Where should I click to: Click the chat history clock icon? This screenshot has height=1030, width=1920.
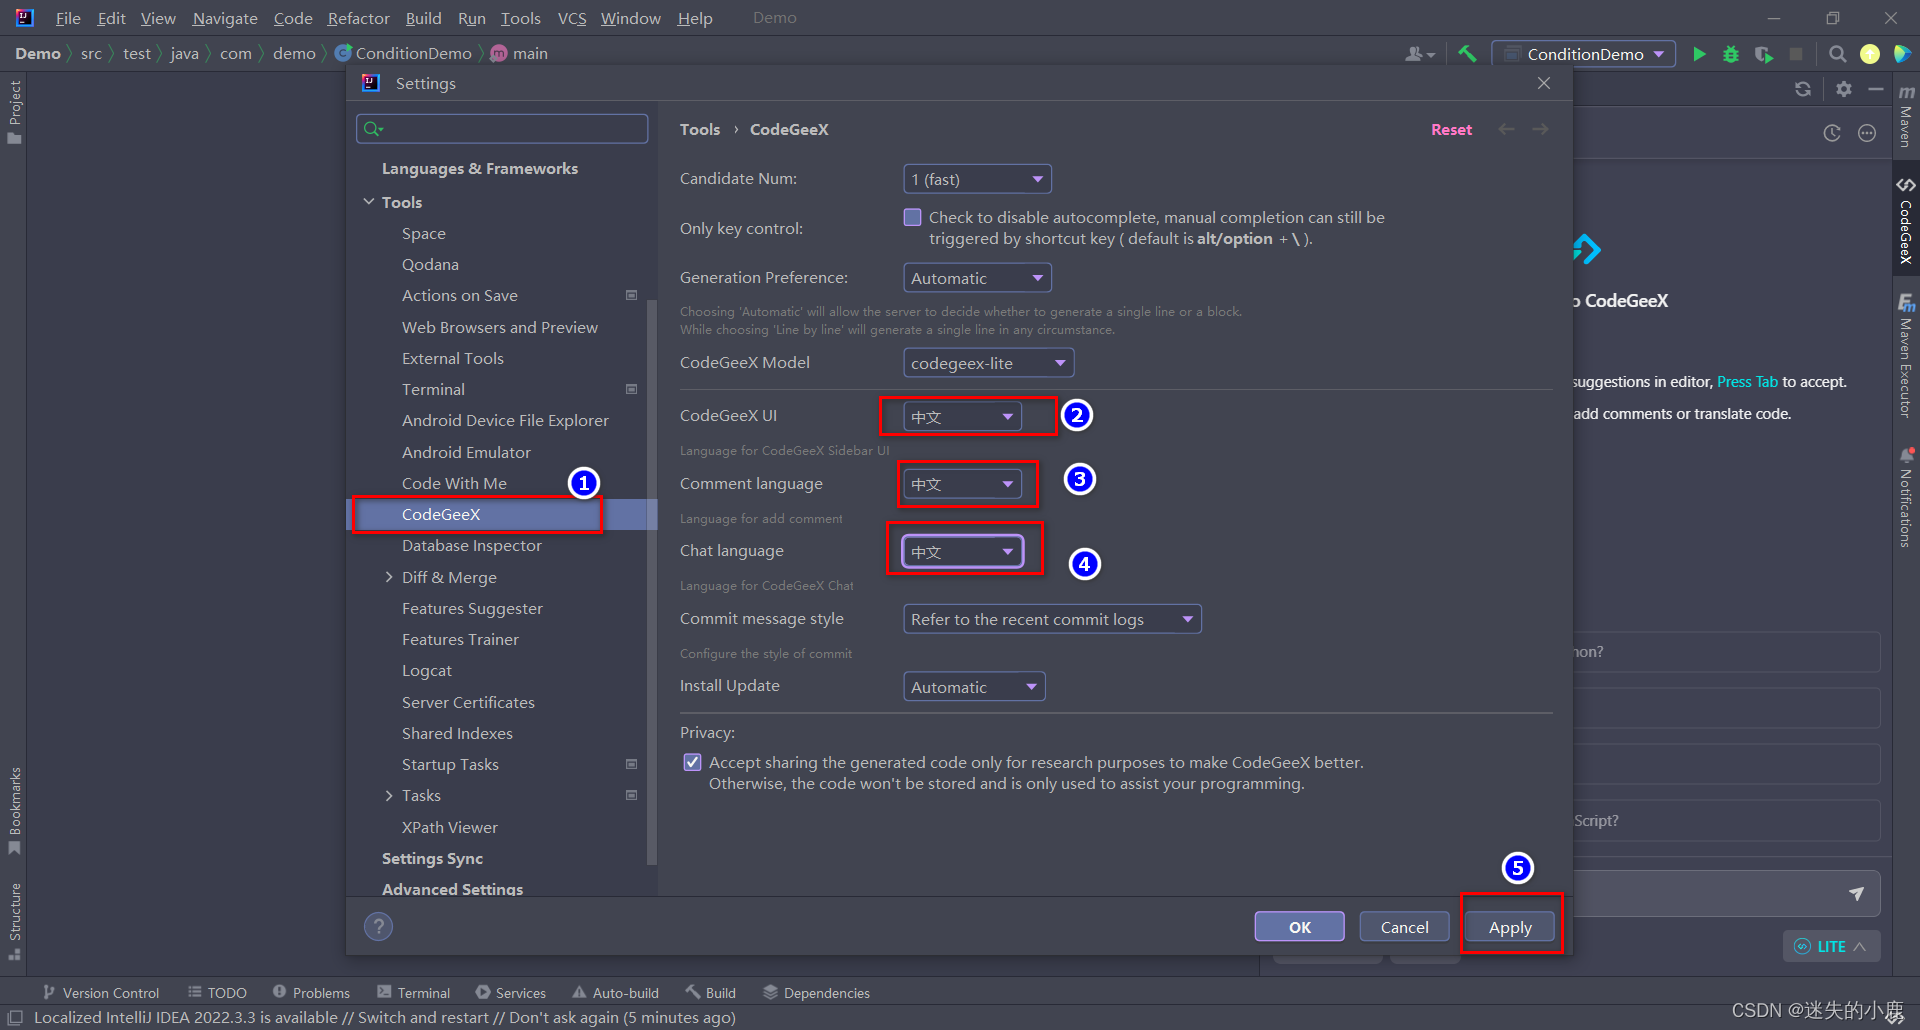click(1832, 133)
